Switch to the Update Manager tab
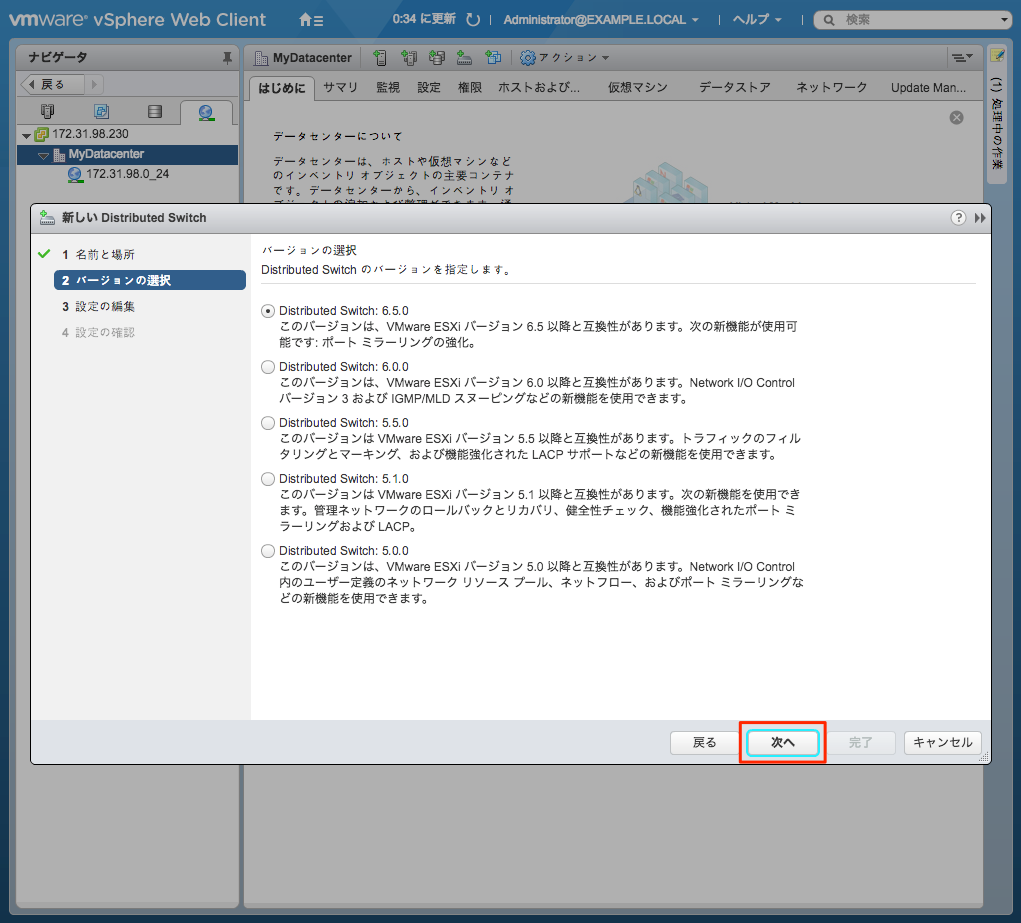 [929, 88]
